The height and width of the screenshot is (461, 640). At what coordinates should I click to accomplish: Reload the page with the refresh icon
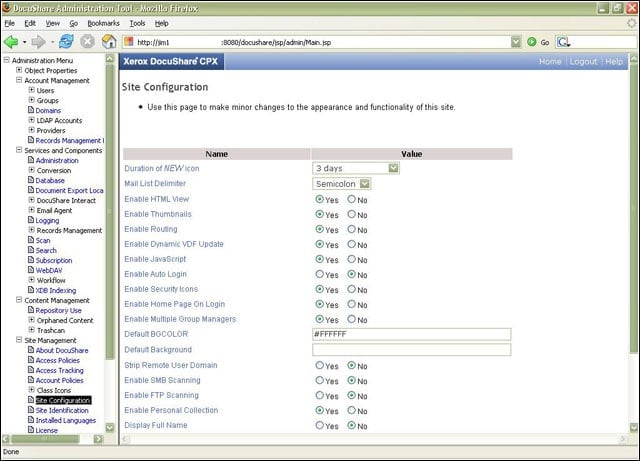66,42
